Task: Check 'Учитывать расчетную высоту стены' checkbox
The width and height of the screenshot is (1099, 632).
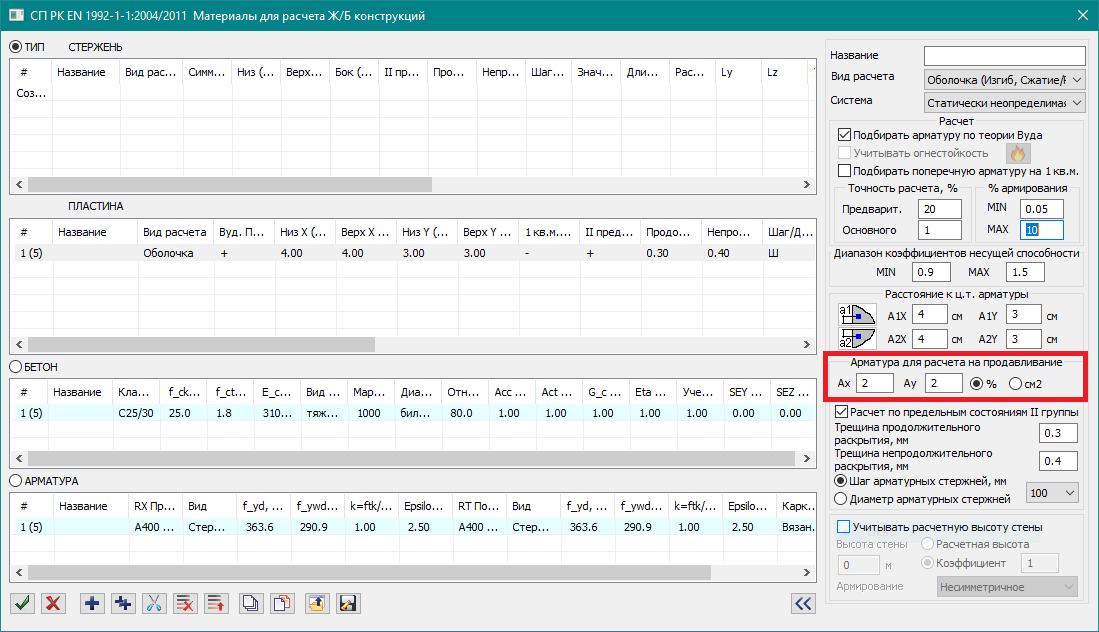Action: coord(843,527)
